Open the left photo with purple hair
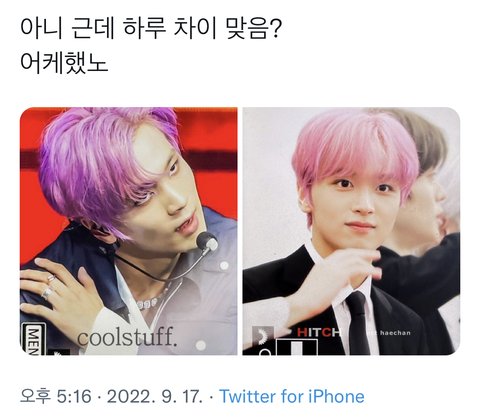 coord(129,231)
